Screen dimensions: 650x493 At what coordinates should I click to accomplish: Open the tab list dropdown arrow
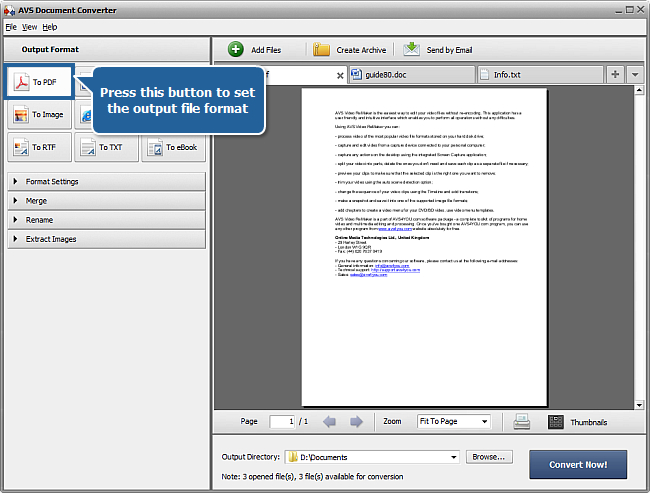pyautogui.click(x=635, y=75)
